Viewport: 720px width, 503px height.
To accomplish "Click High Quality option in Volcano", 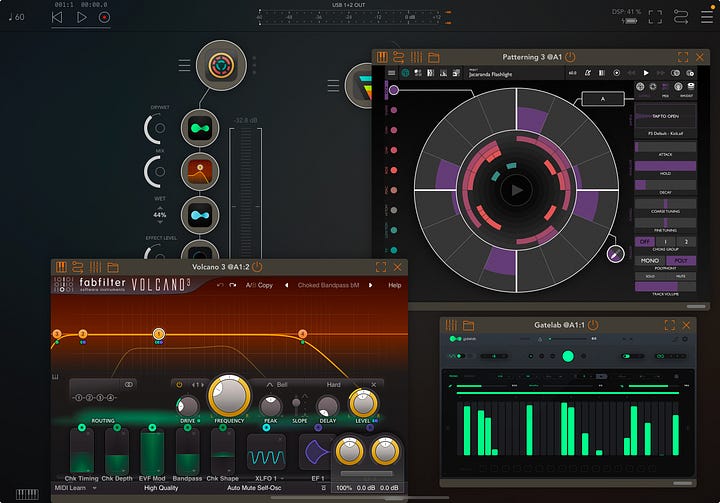I will (x=161, y=488).
